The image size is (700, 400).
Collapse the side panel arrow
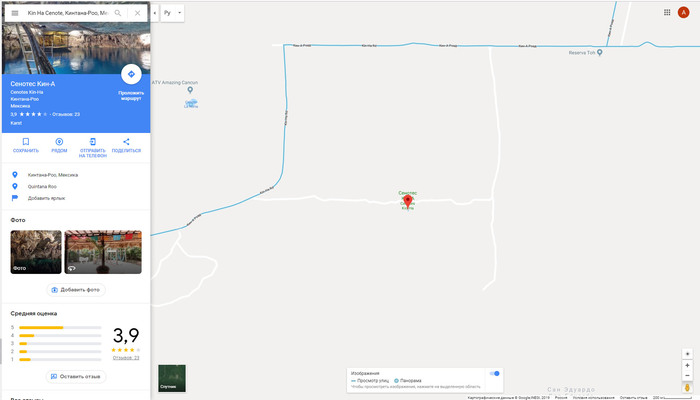pyautogui.click(x=154, y=13)
